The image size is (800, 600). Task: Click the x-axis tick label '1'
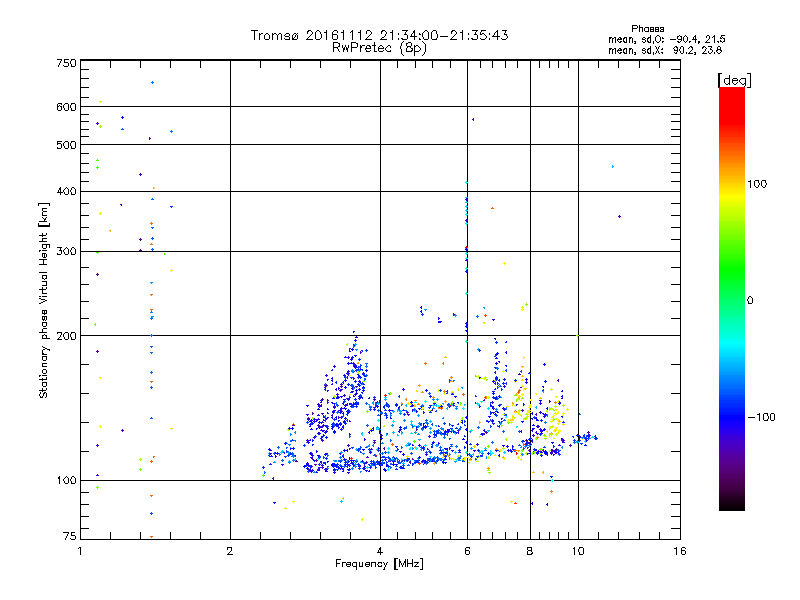80,551
